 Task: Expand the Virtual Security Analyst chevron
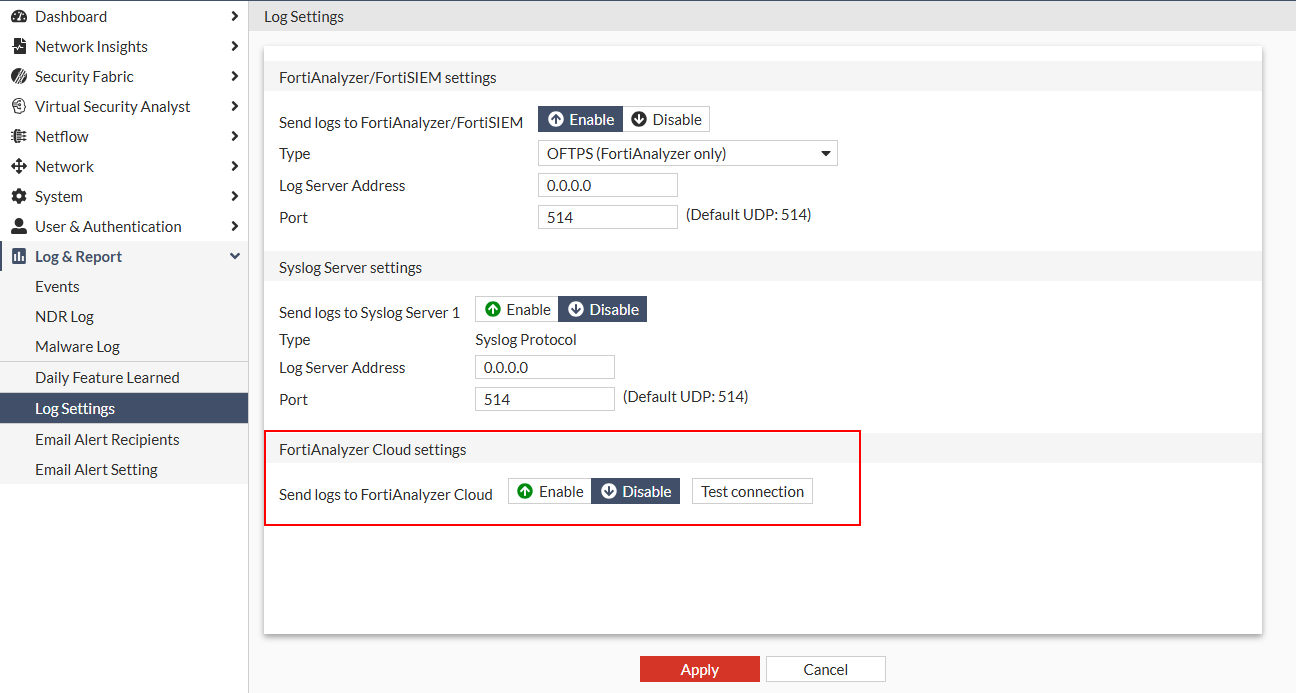[x=234, y=106]
